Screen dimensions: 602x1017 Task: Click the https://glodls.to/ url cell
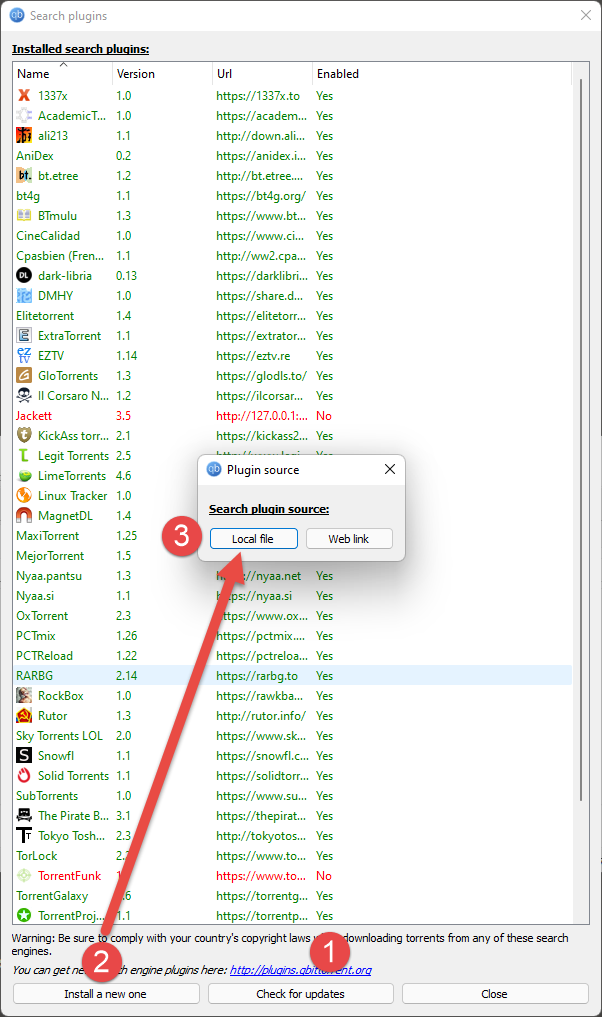261,376
